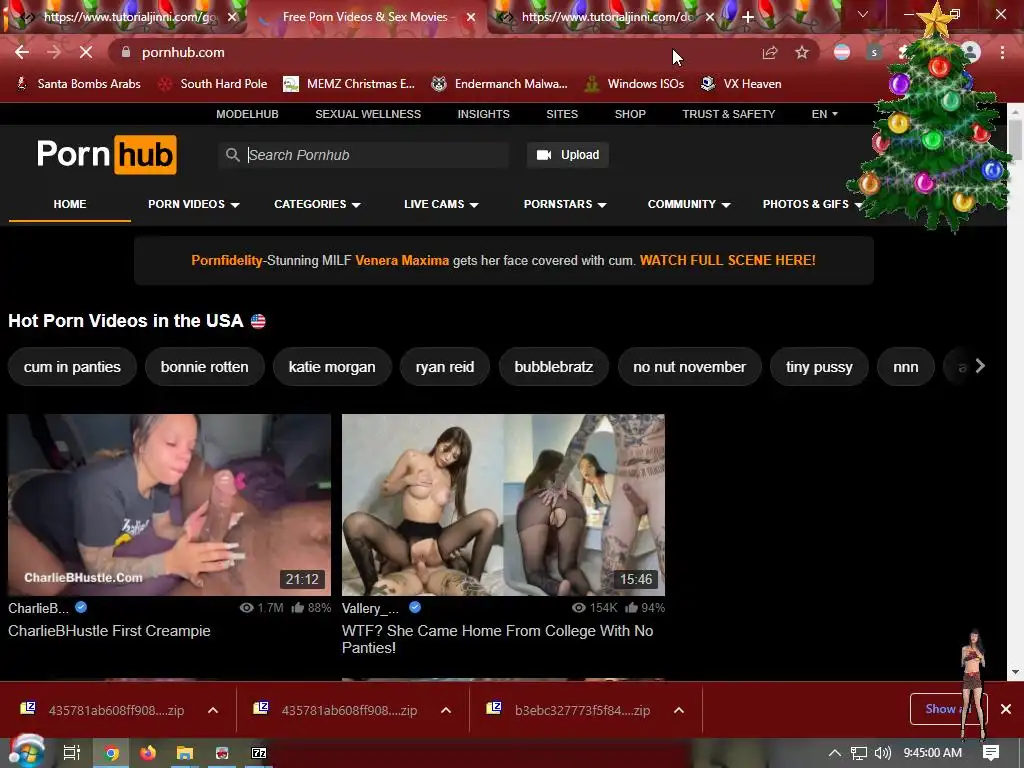Select the HOME navigation tab
1024x768 pixels.
point(70,204)
